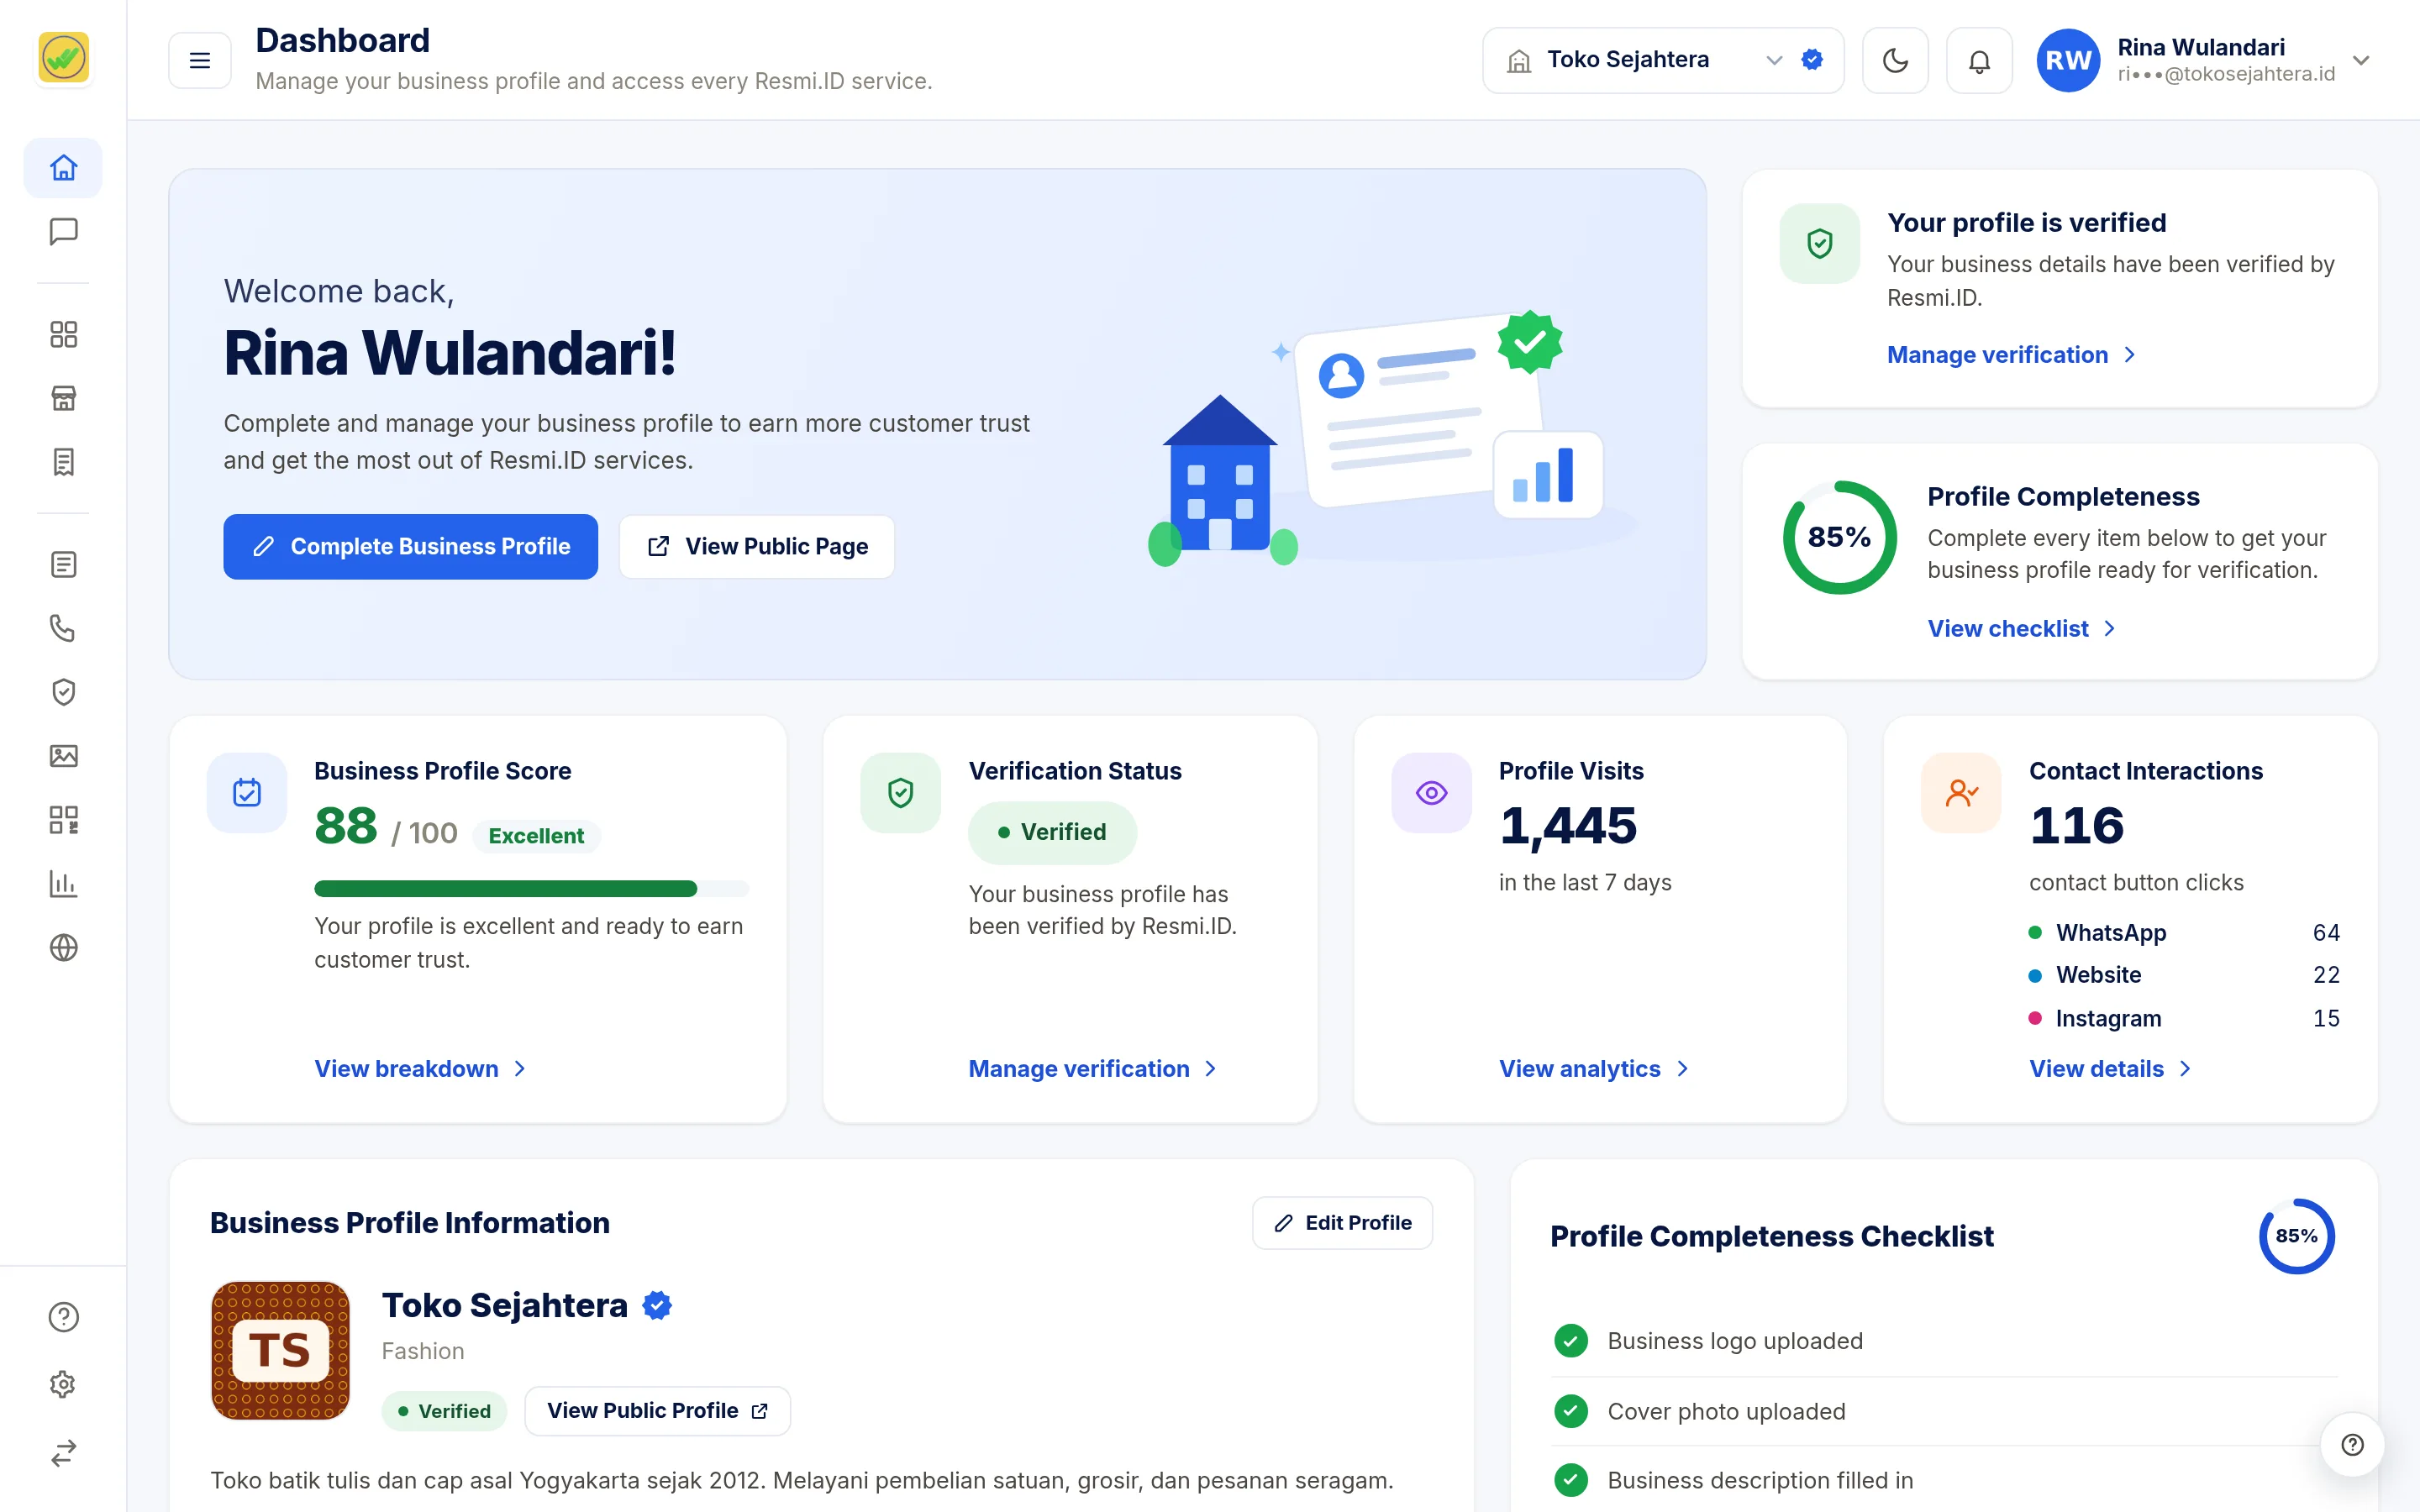Click the 85% Profile Completeness ring
The height and width of the screenshot is (1512, 2420).
1839,537
